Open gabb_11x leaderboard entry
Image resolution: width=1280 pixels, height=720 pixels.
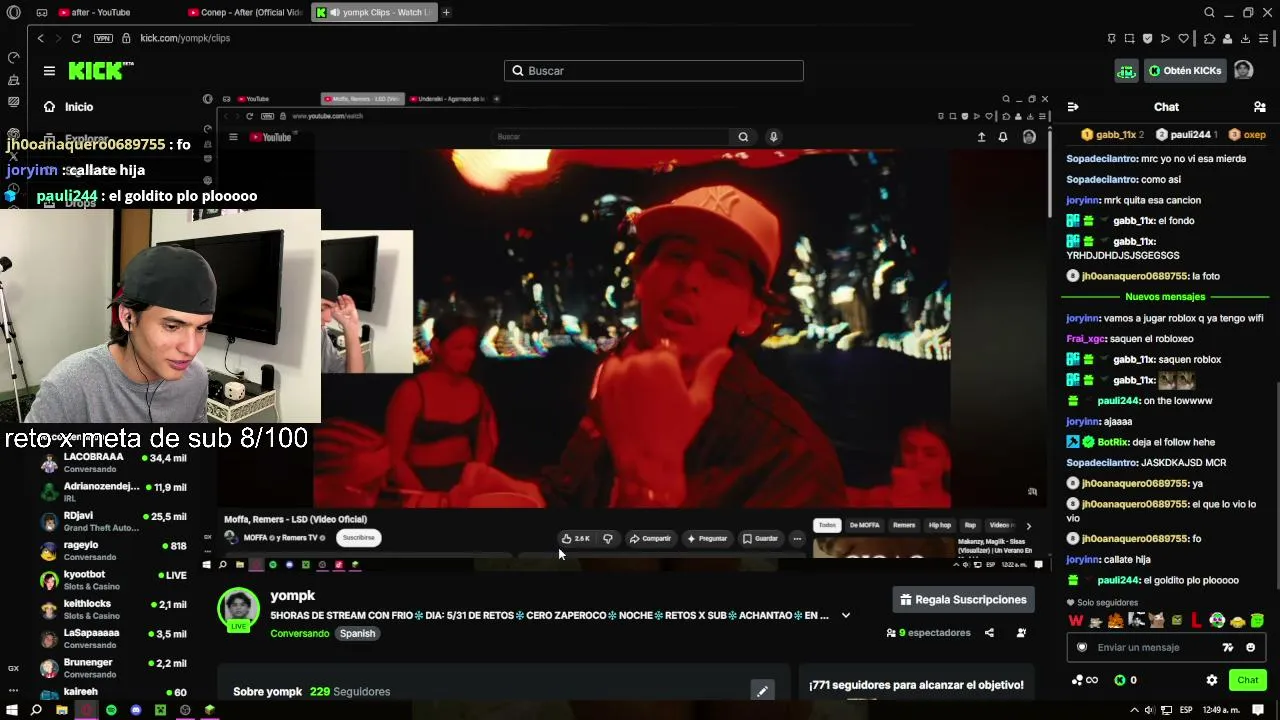[1112, 135]
